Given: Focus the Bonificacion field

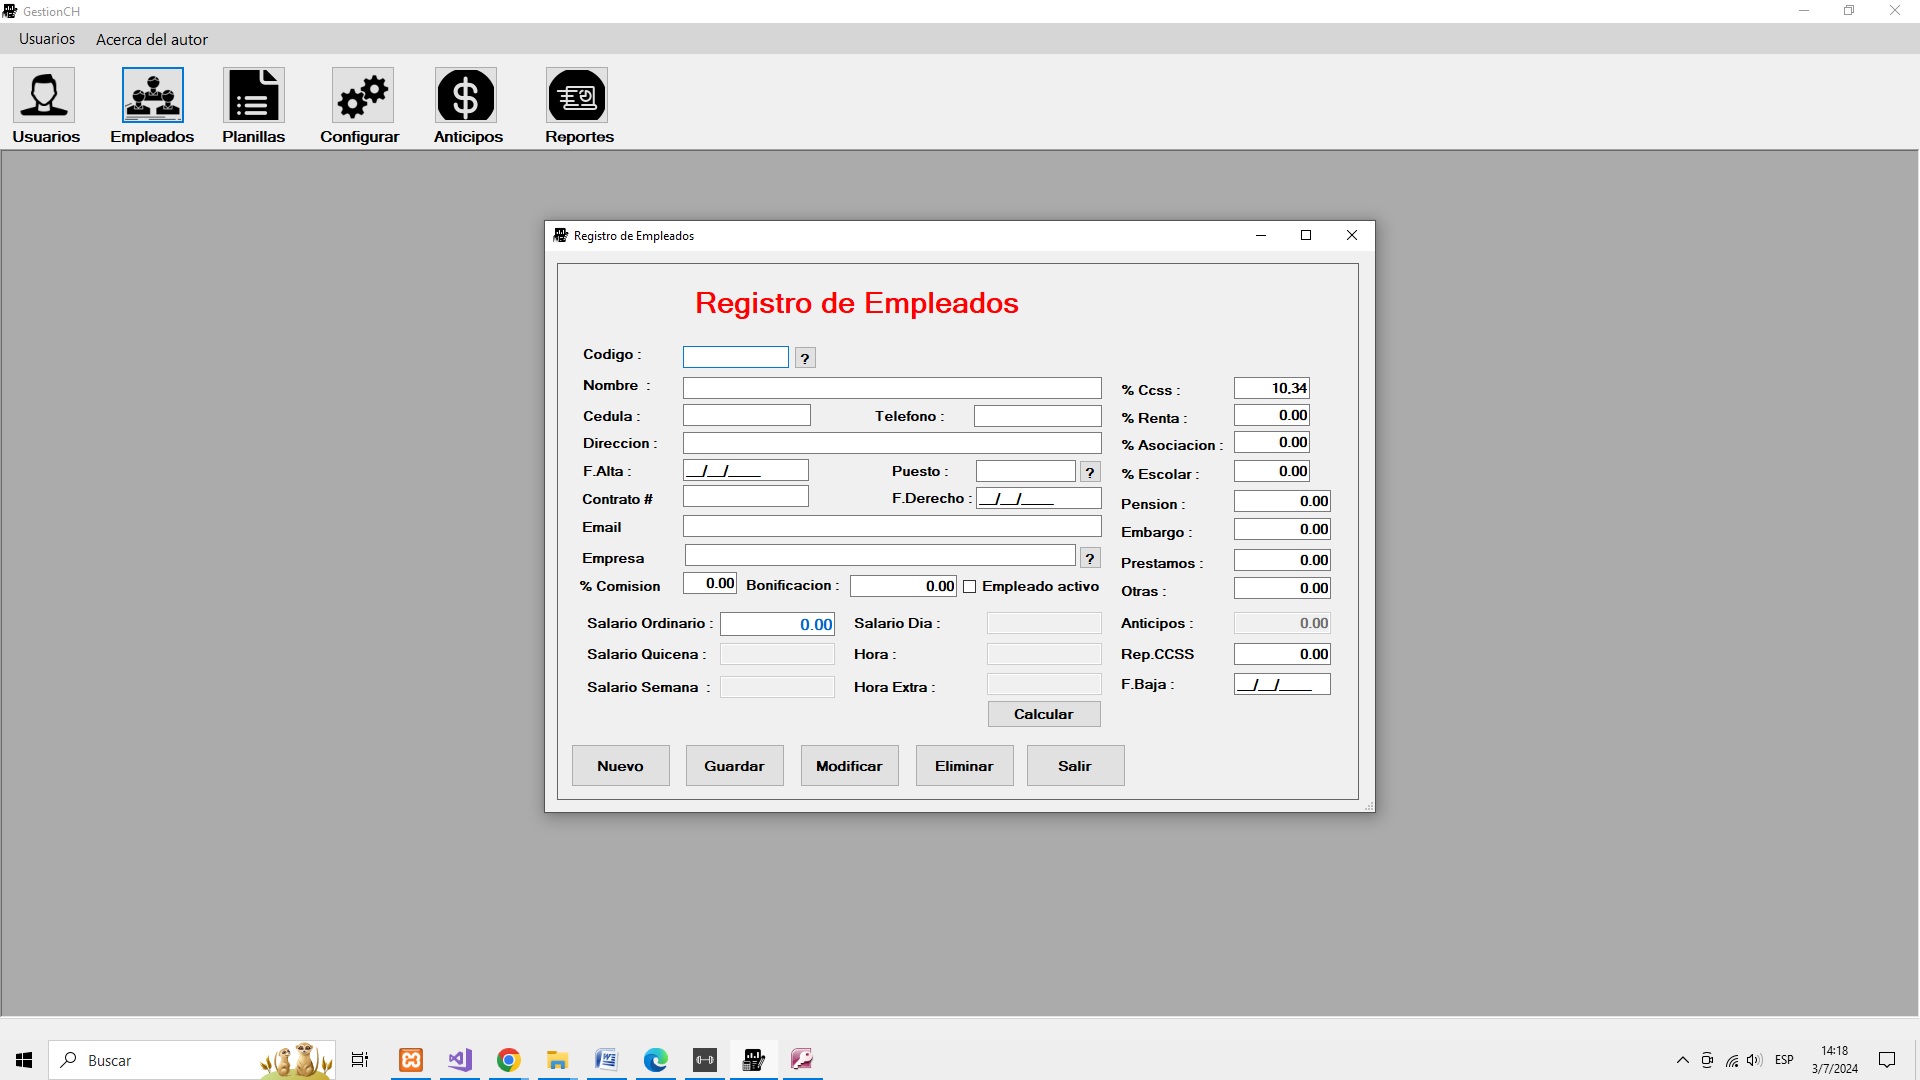Looking at the screenshot, I should [903, 586].
